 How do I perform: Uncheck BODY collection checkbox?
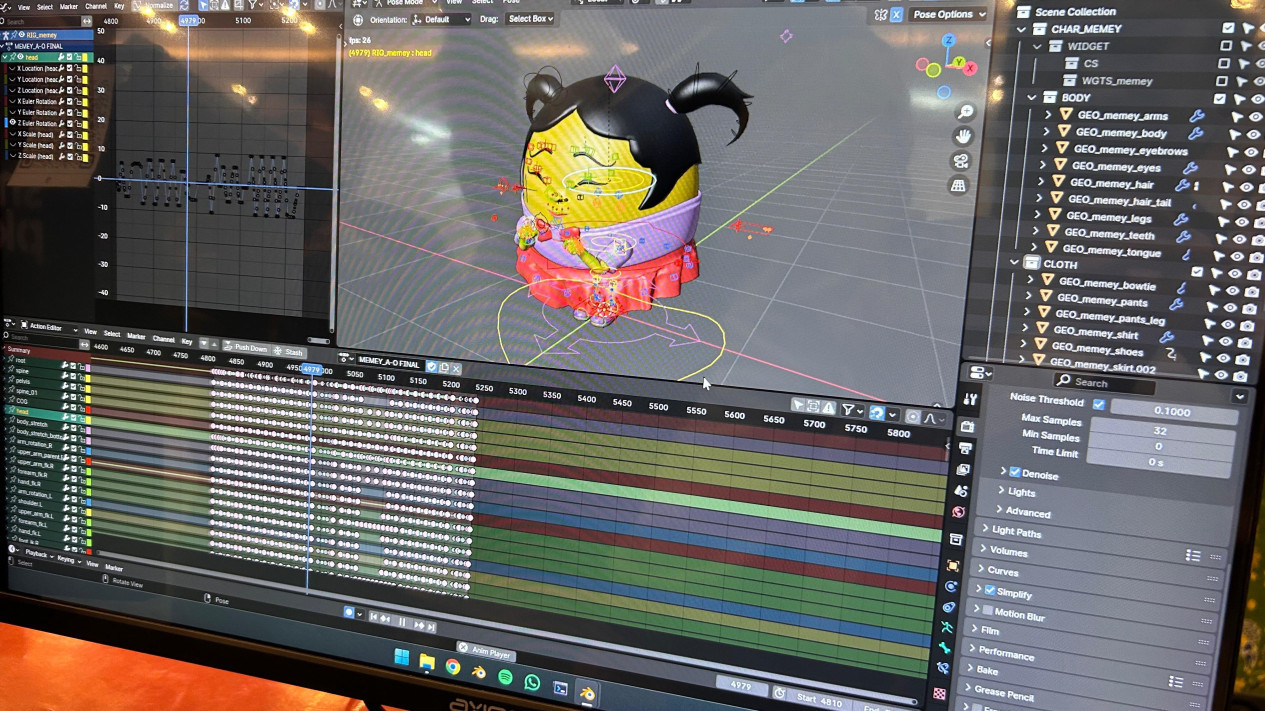tap(1219, 99)
